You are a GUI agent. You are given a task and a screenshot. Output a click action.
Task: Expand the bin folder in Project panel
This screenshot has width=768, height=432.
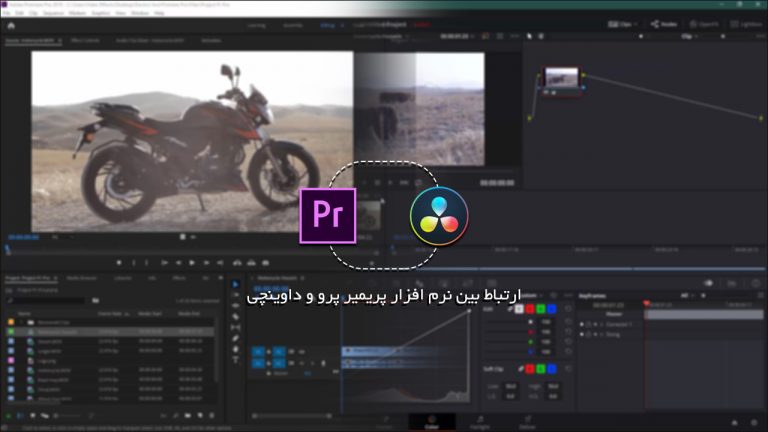[x=22, y=322]
